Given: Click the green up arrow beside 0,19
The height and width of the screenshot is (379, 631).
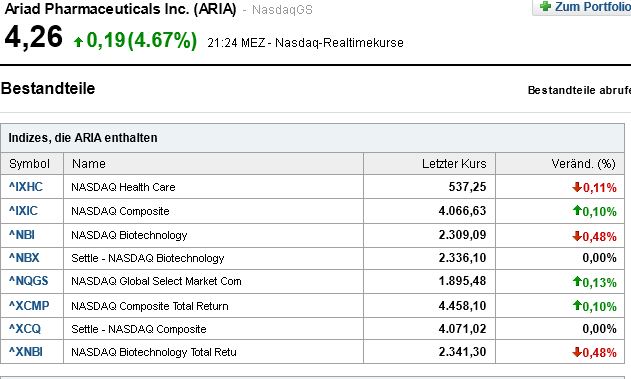Looking at the screenshot, I should 78,41.
